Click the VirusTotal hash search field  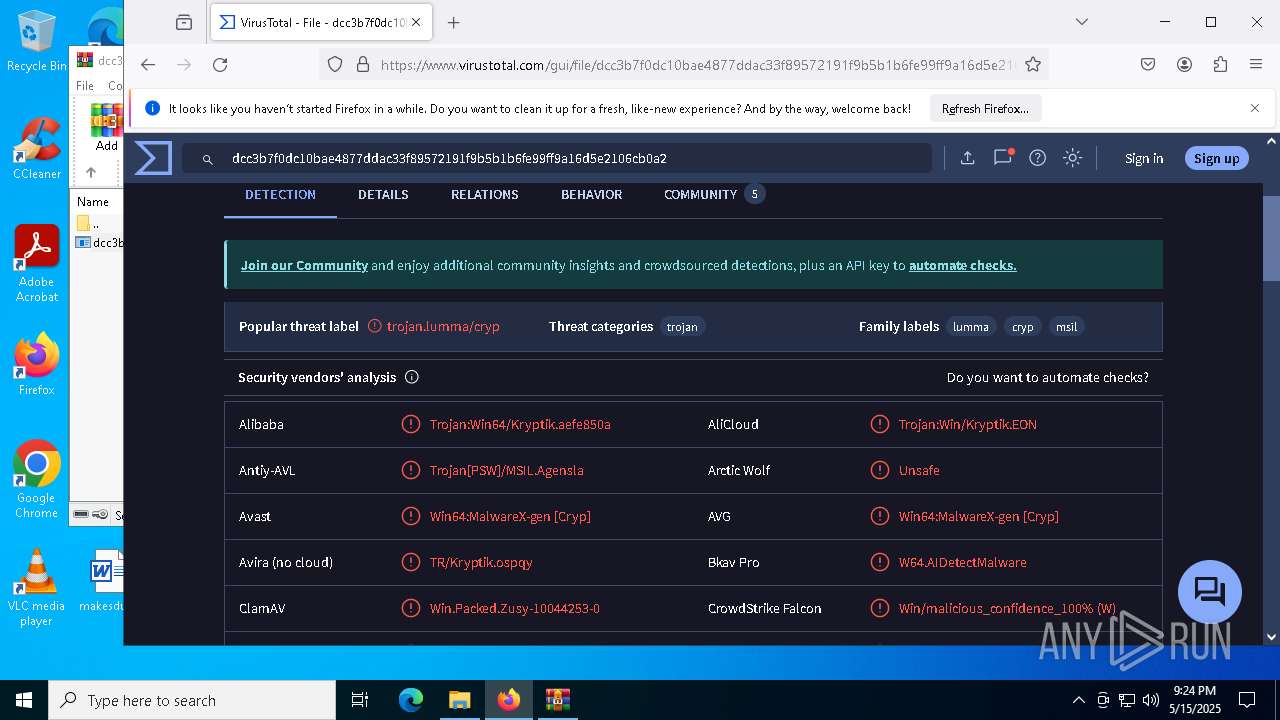pos(556,158)
